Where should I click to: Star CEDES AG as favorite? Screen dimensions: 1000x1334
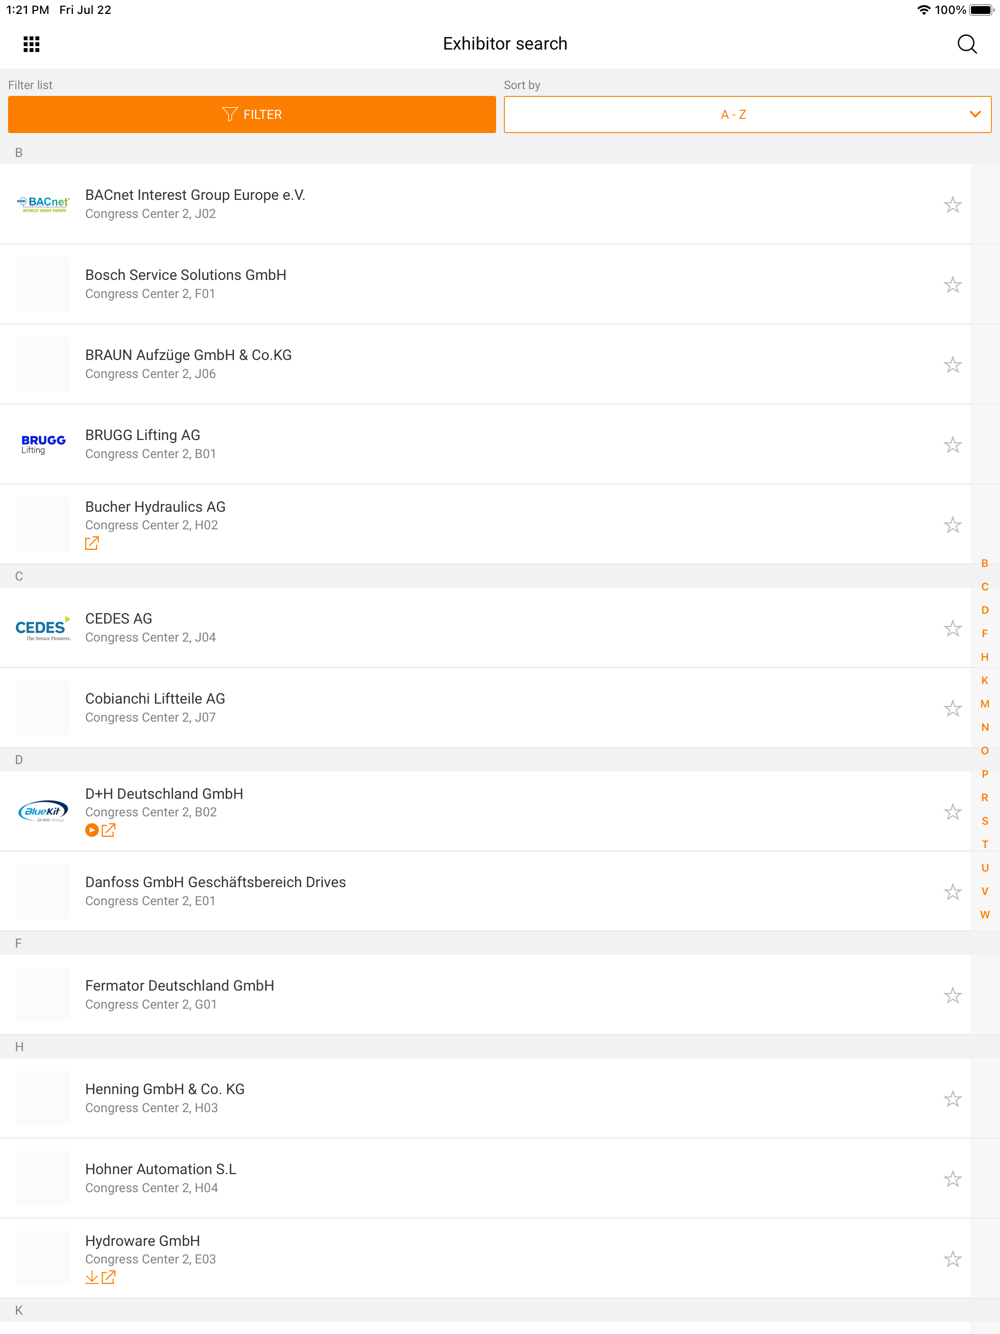coord(952,628)
